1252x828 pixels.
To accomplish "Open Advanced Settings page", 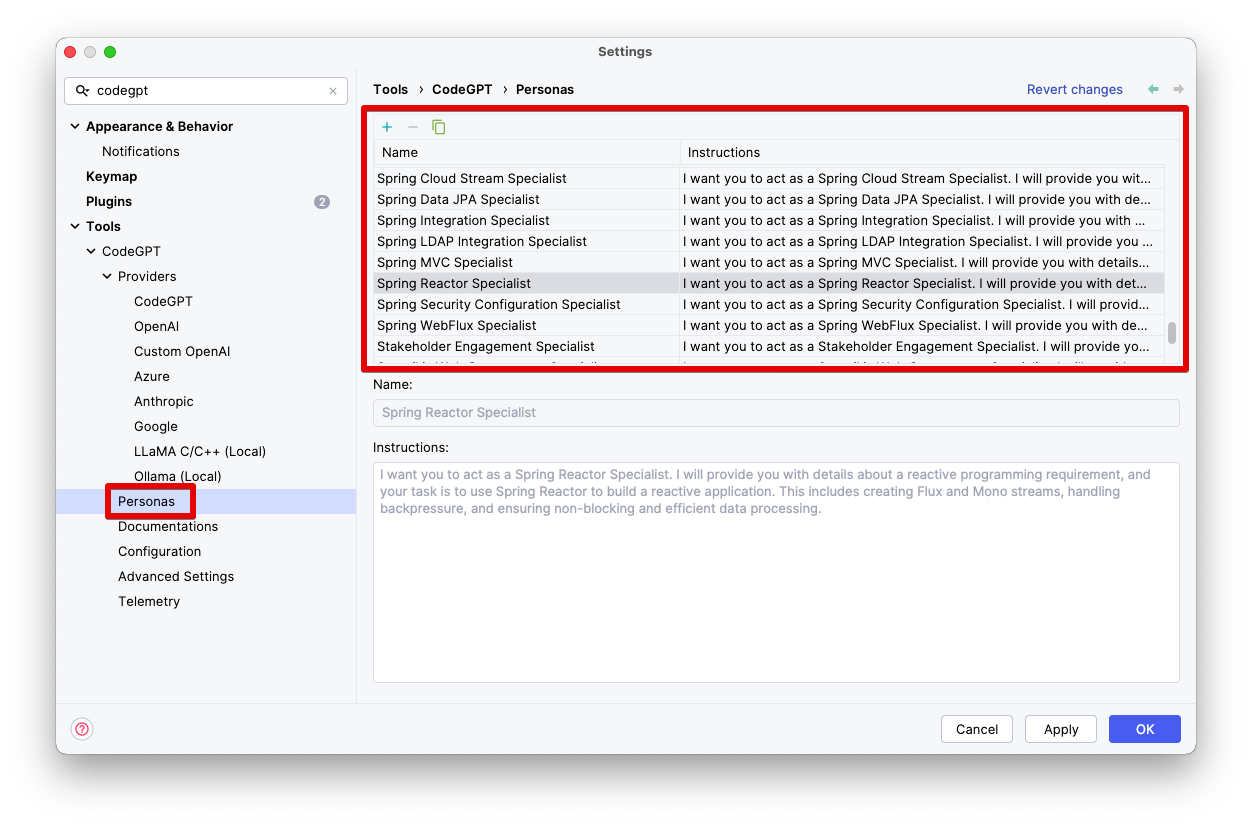I will (176, 577).
